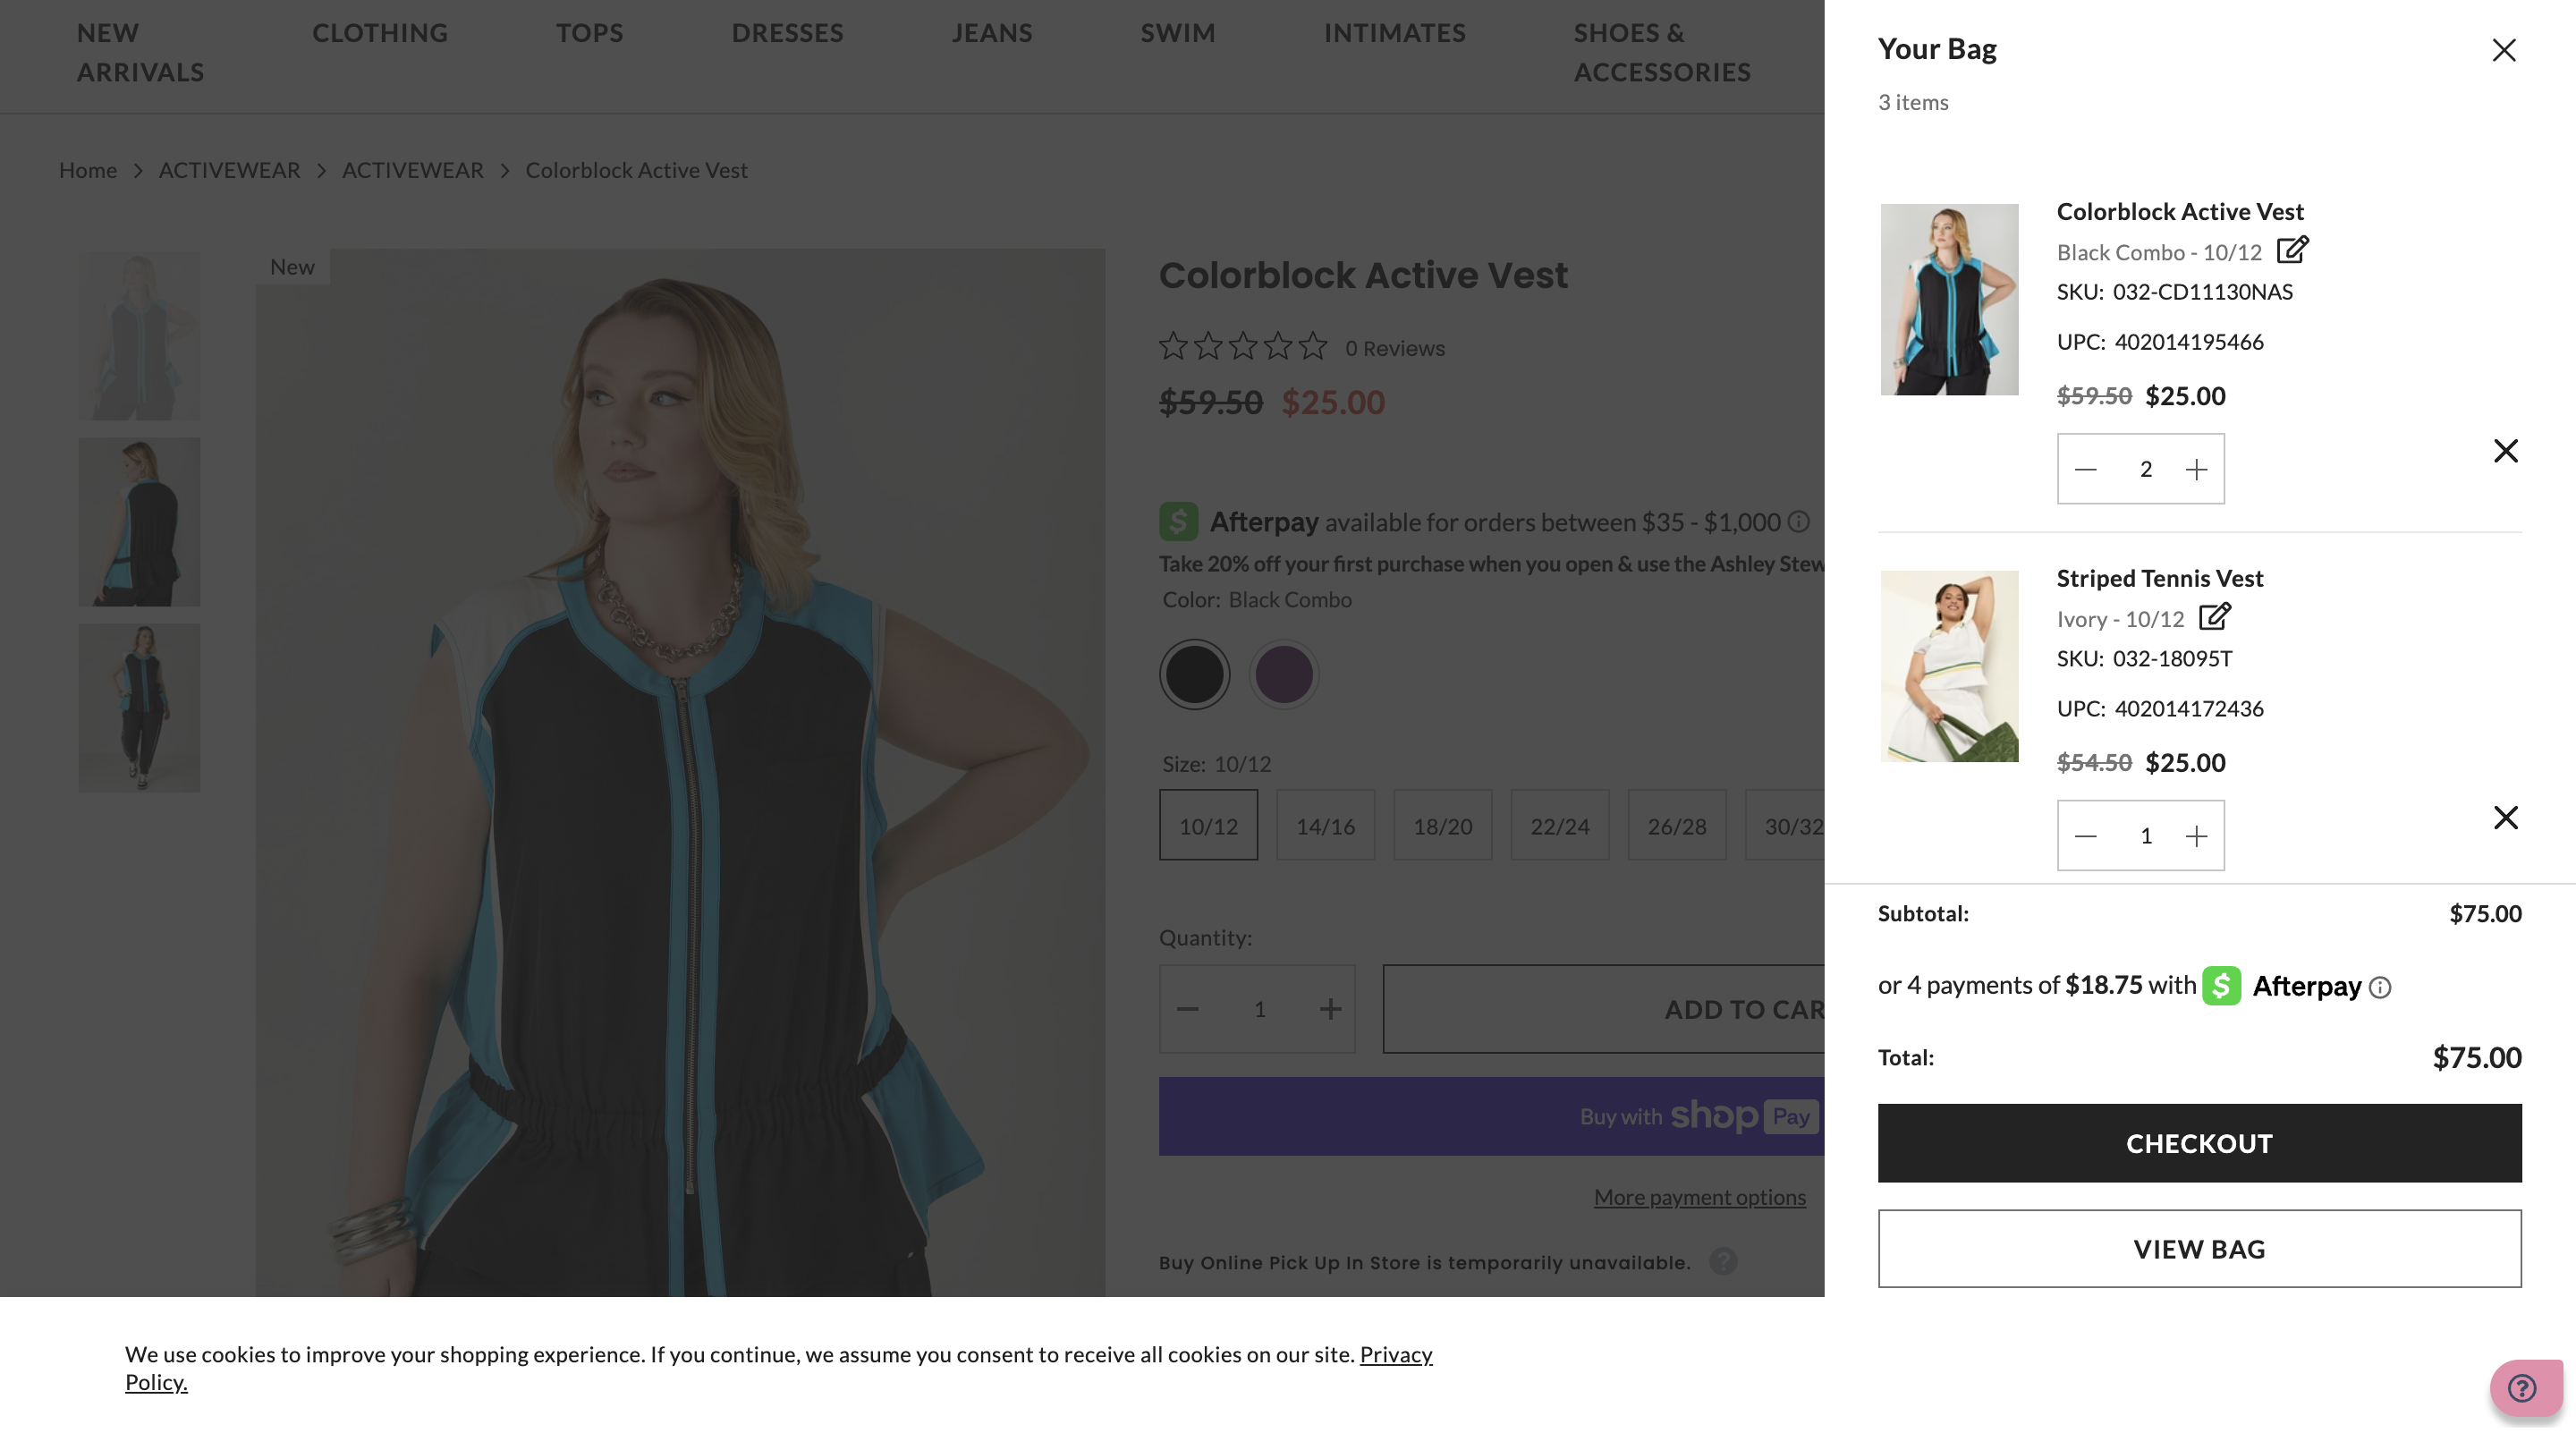This screenshot has height=1433, width=2576.
Task: Decrease Striped Tennis Vest quantity in bag
Action: point(2085,836)
